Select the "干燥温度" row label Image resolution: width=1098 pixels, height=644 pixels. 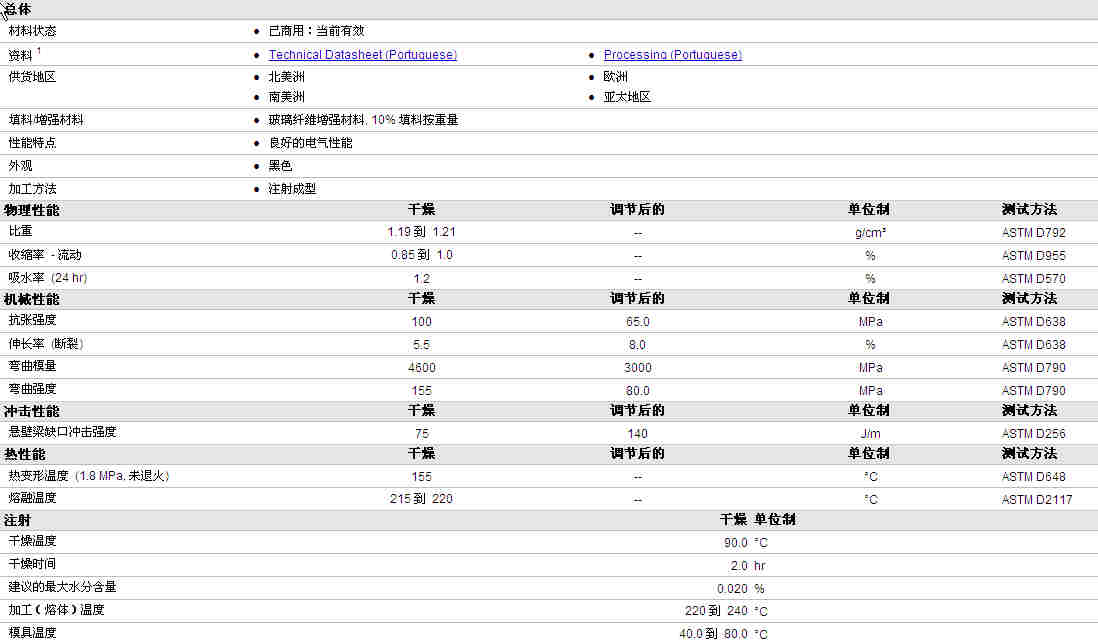[32, 541]
